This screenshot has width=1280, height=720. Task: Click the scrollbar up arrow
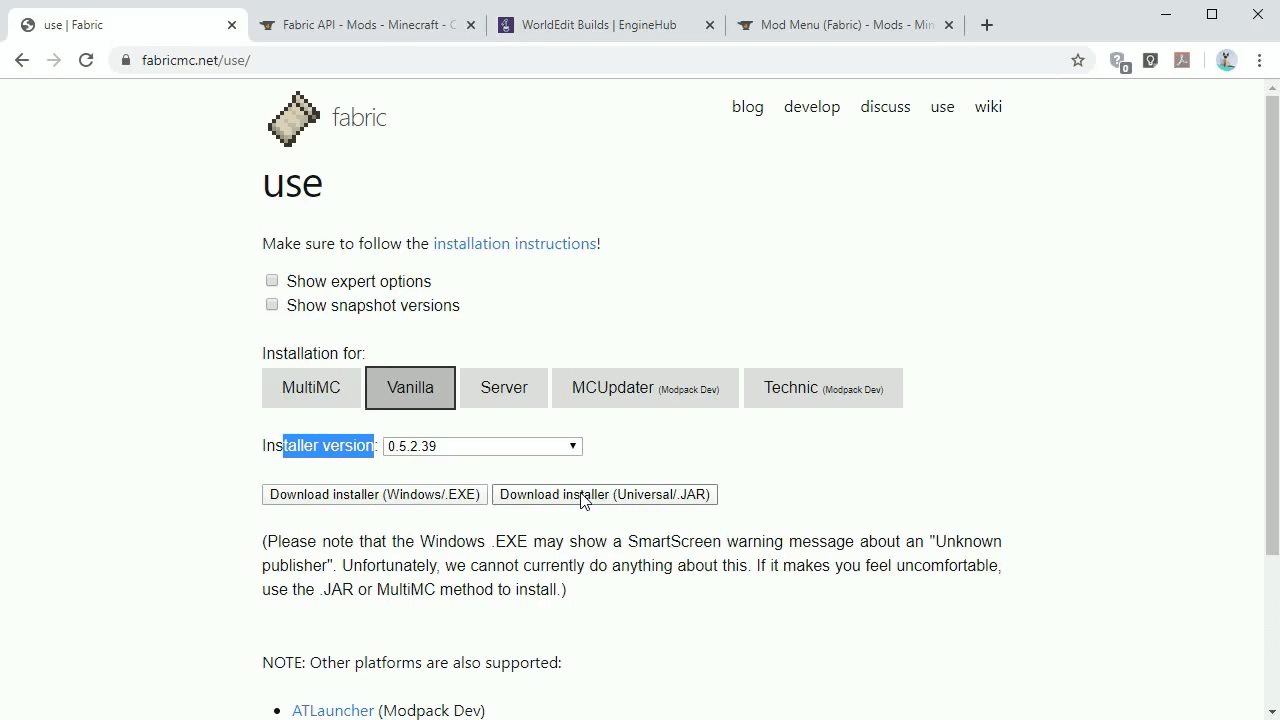(x=1272, y=88)
